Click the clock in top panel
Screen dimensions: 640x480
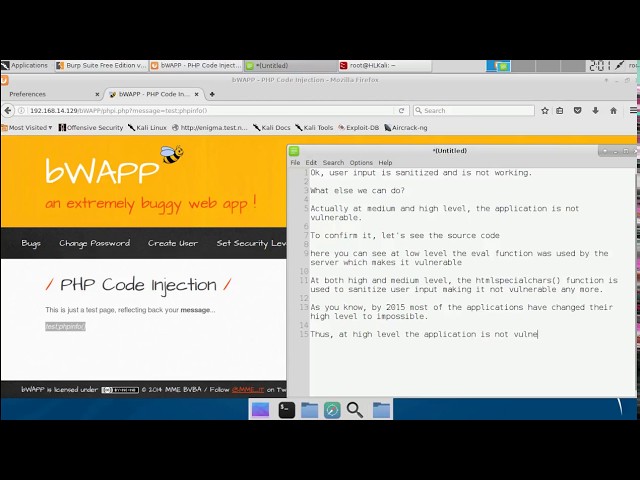[600, 66]
